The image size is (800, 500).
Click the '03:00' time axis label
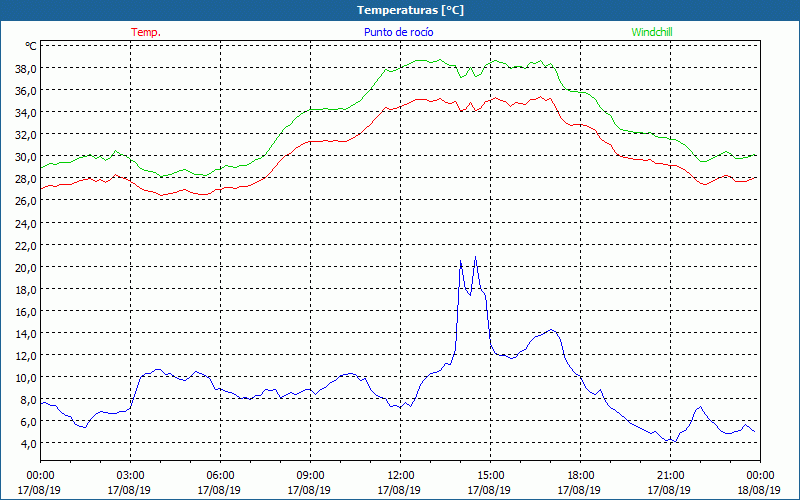130,475
